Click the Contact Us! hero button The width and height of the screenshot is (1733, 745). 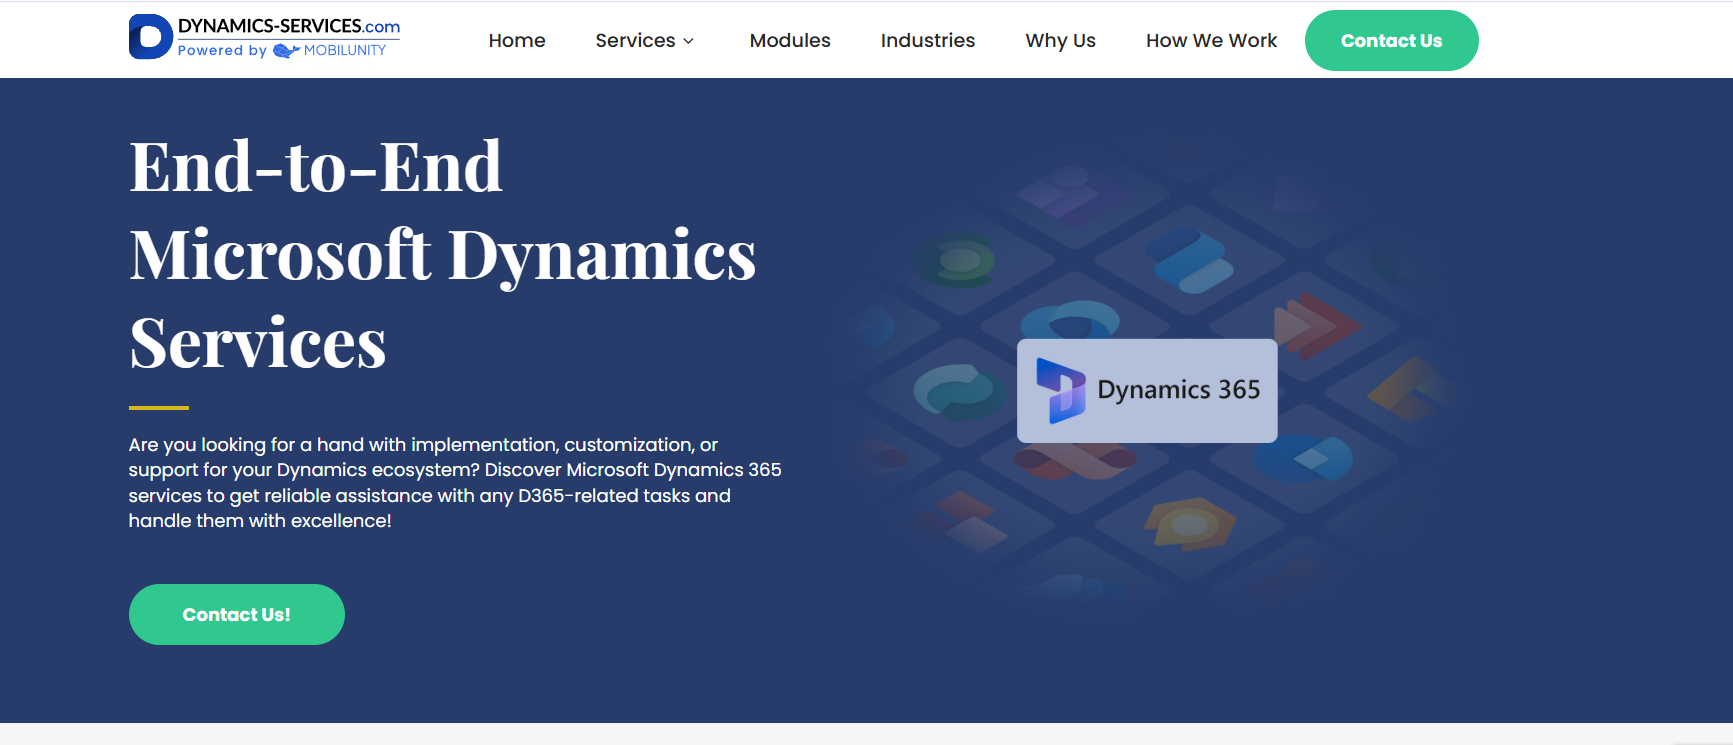[x=237, y=614]
